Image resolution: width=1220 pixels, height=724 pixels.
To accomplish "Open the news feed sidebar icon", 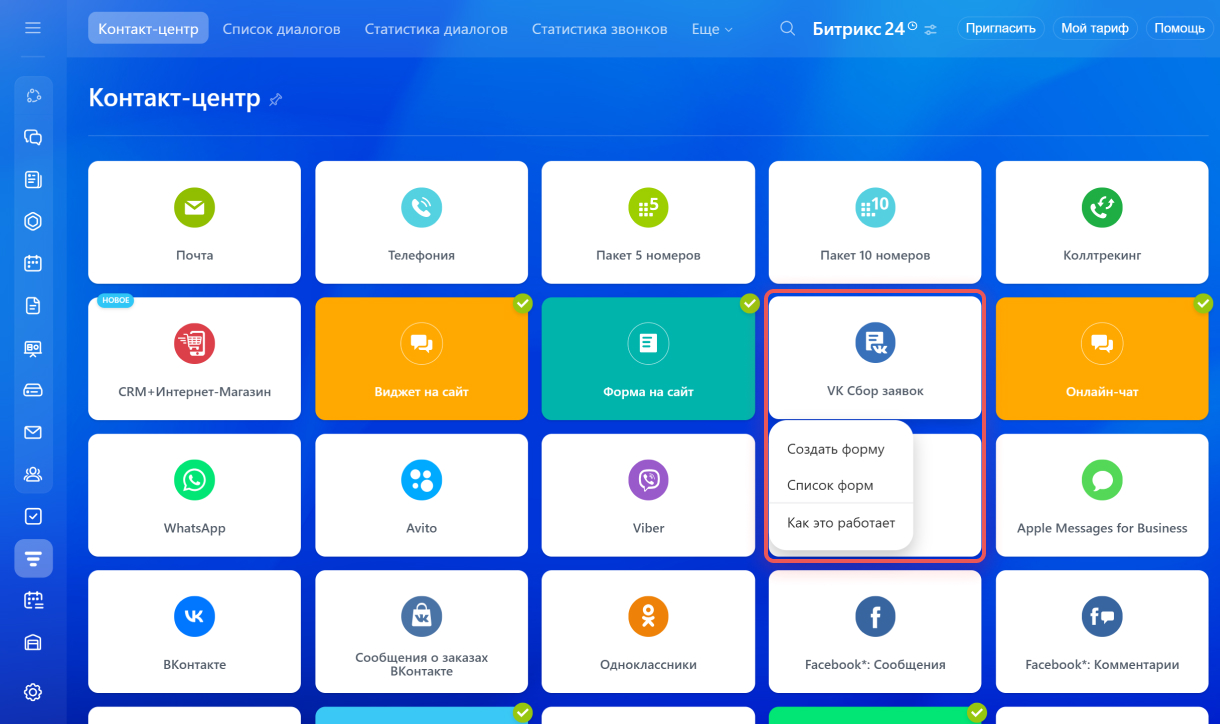I will click(33, 179).
